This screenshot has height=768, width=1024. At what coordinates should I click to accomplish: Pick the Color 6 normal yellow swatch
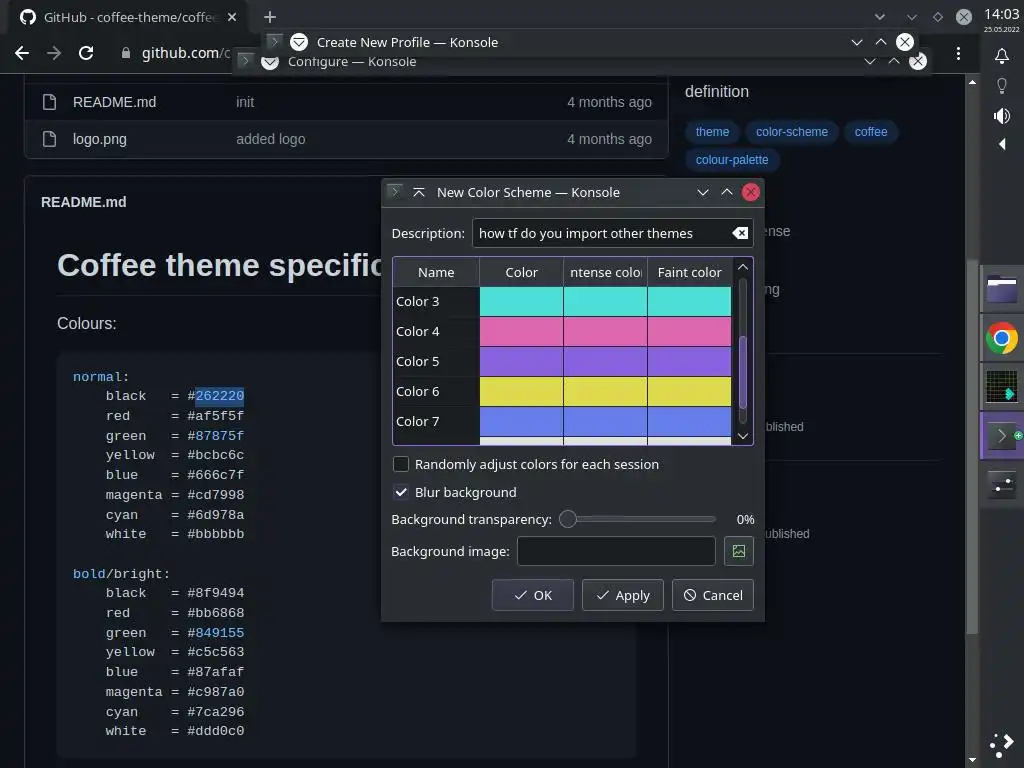521,392
